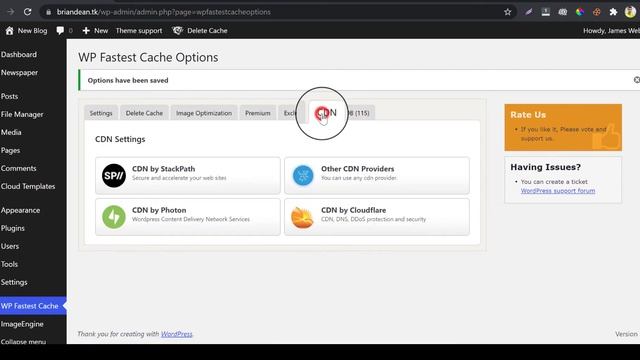Click the Photon green lightning icon
Screen dimensions: 640x360
tap(113, 217)
